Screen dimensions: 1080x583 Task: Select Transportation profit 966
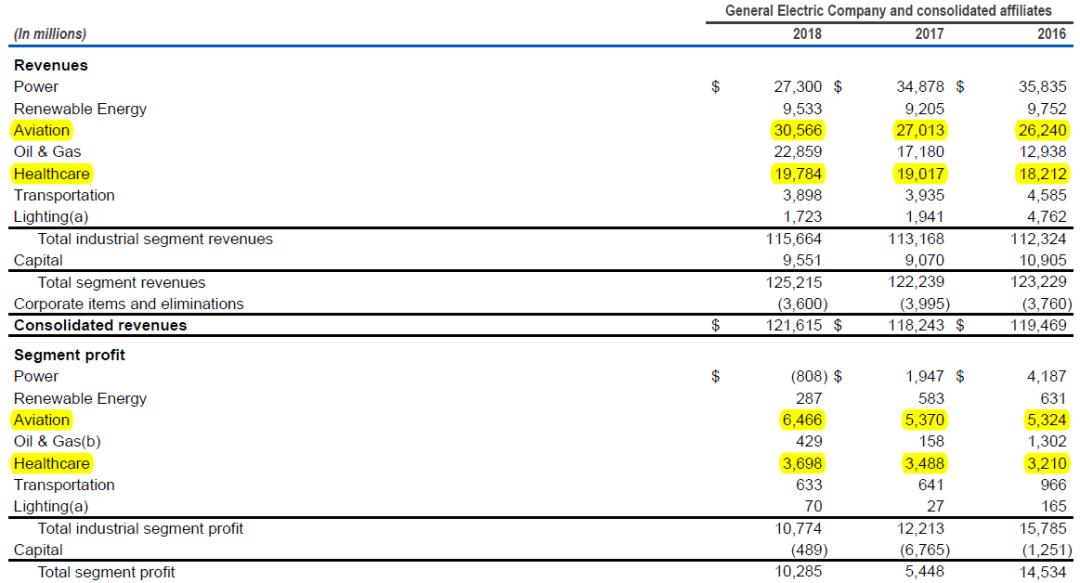1054,484
